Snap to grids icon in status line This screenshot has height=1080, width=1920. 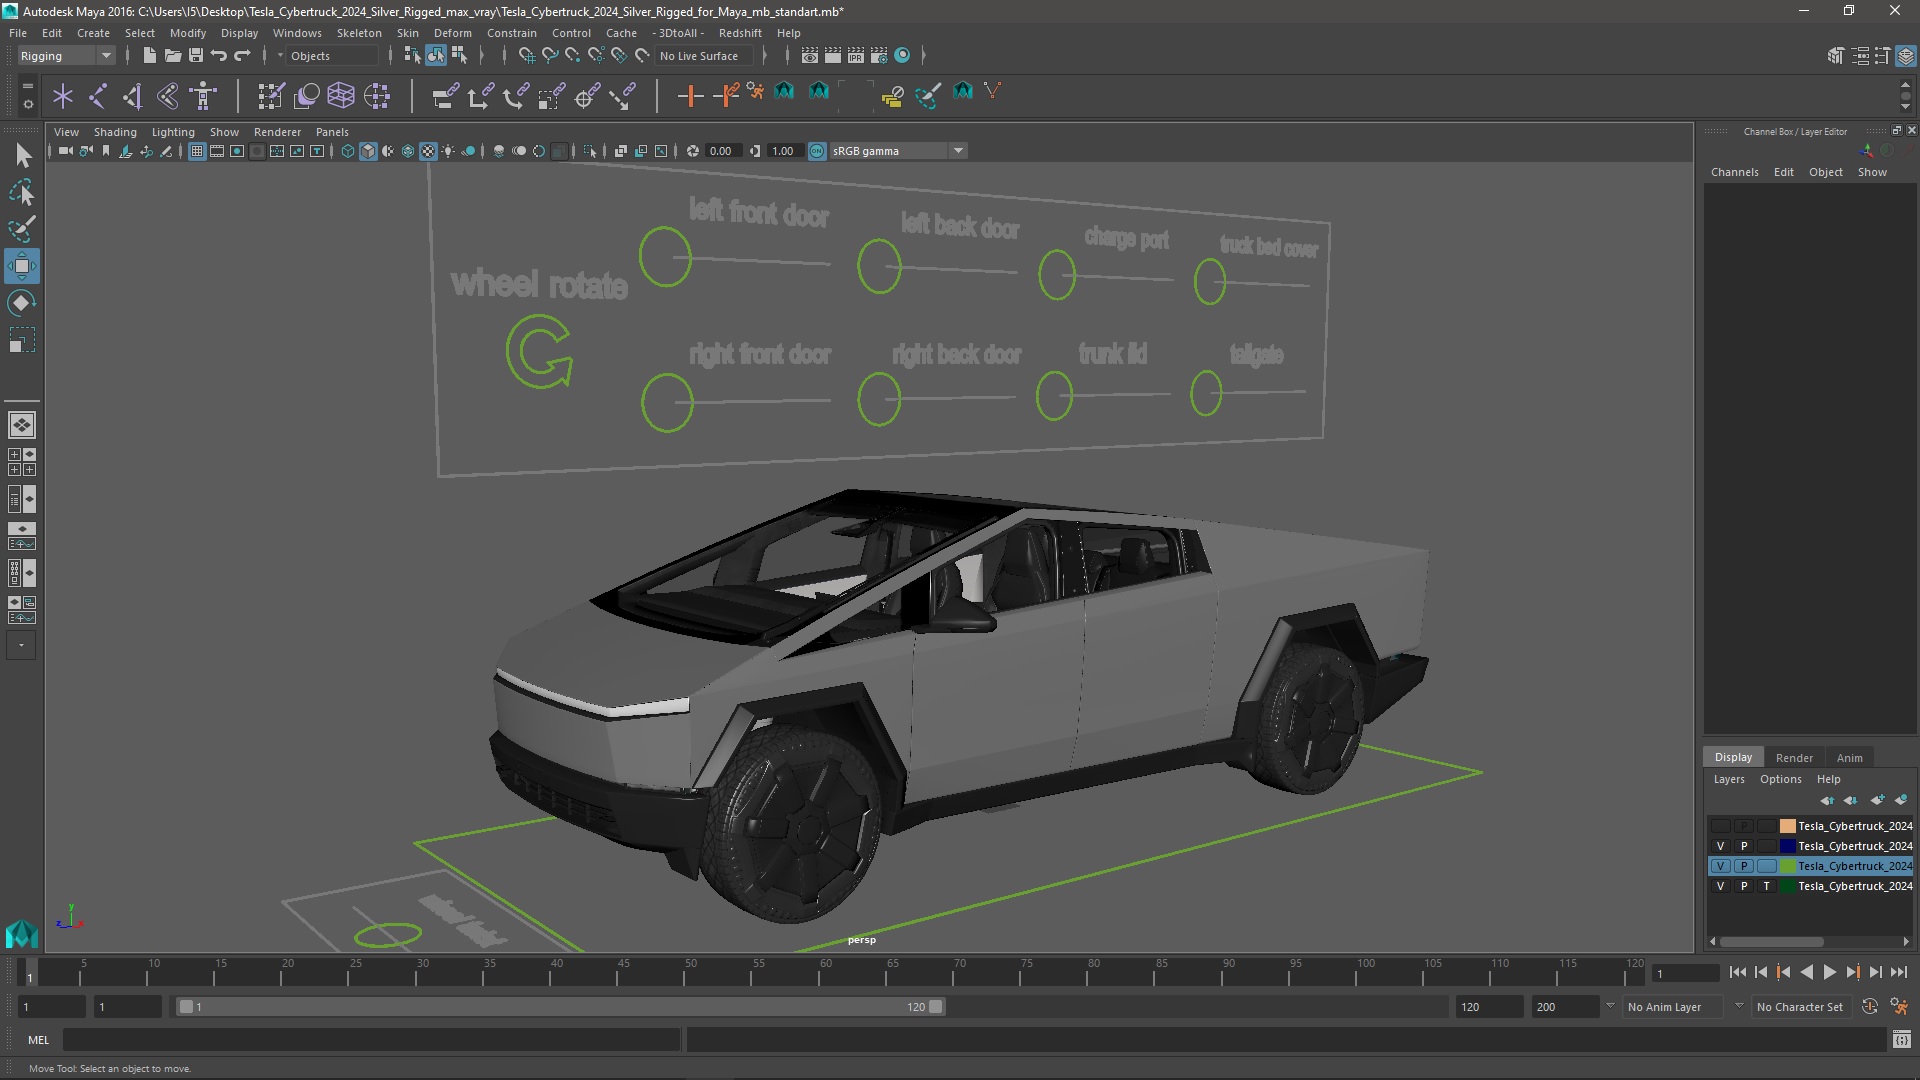coord(527,56)
